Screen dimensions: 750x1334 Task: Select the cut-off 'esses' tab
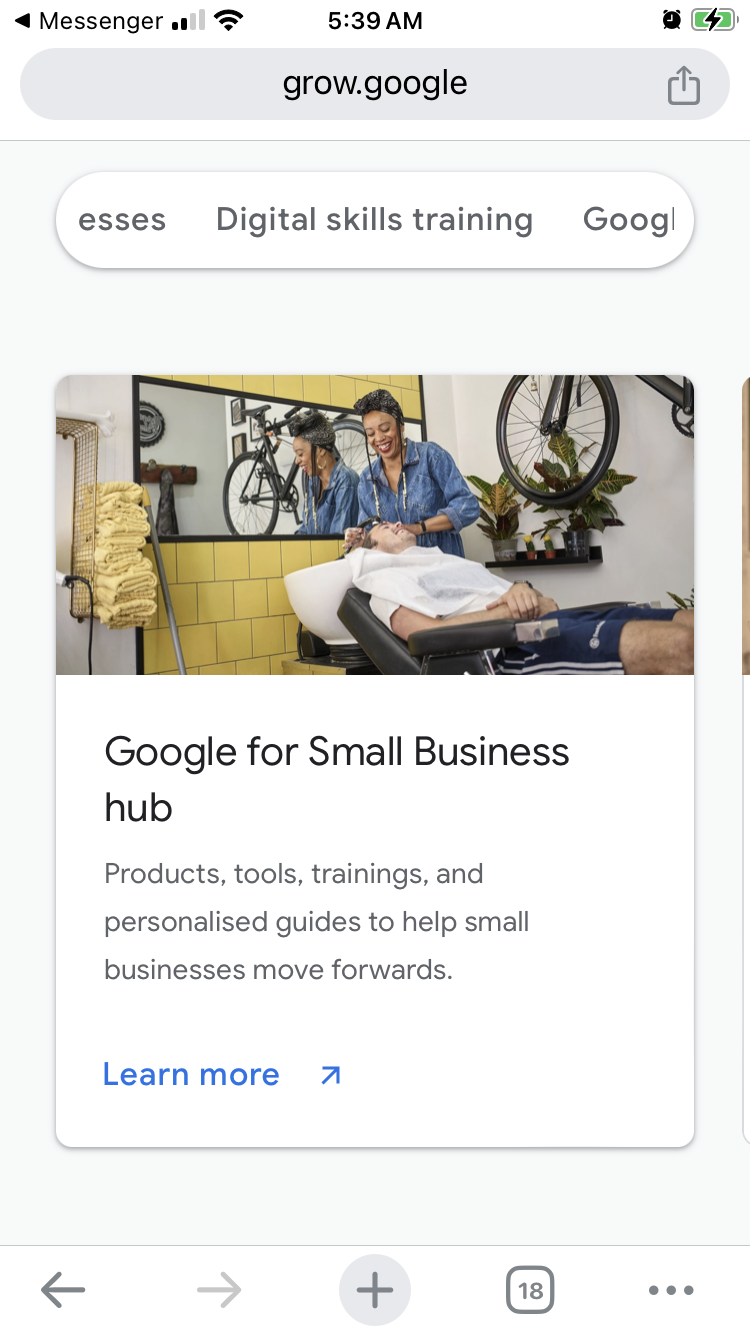coord(122,219)
